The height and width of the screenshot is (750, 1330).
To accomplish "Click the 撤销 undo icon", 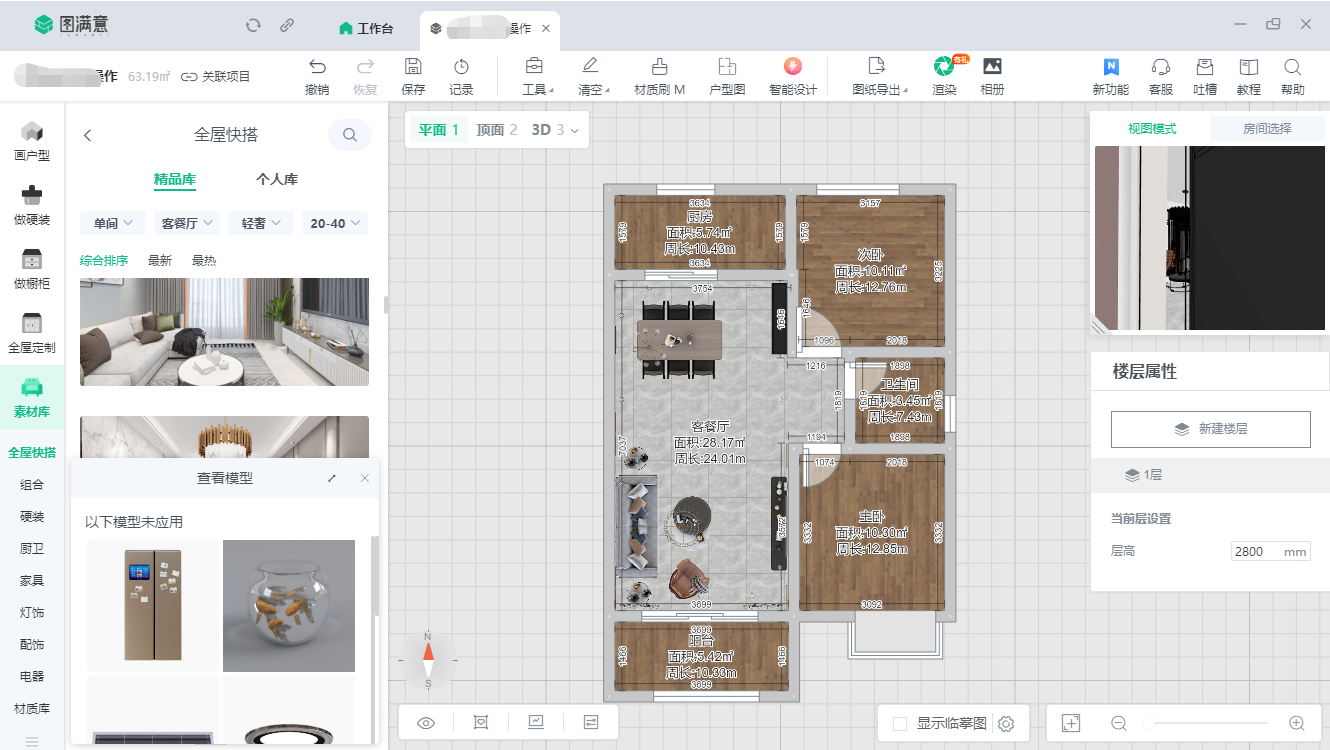I will pyautogui.click(x=317, y=67).
